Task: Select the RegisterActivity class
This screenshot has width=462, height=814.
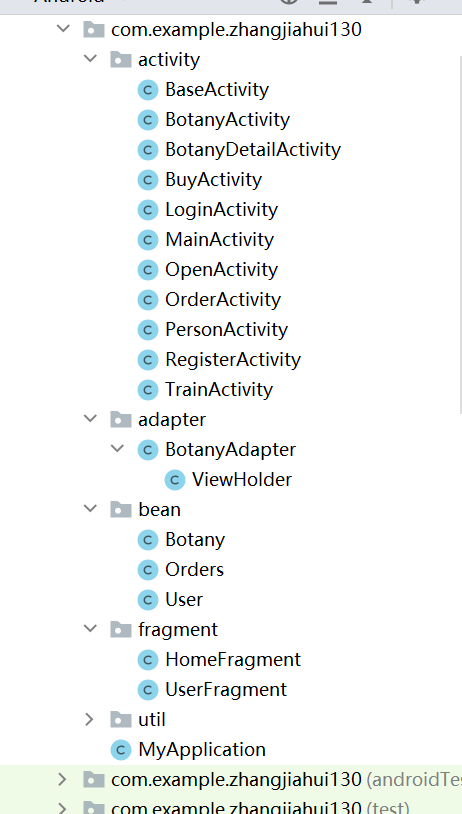Action: click(x=233, y=360)
